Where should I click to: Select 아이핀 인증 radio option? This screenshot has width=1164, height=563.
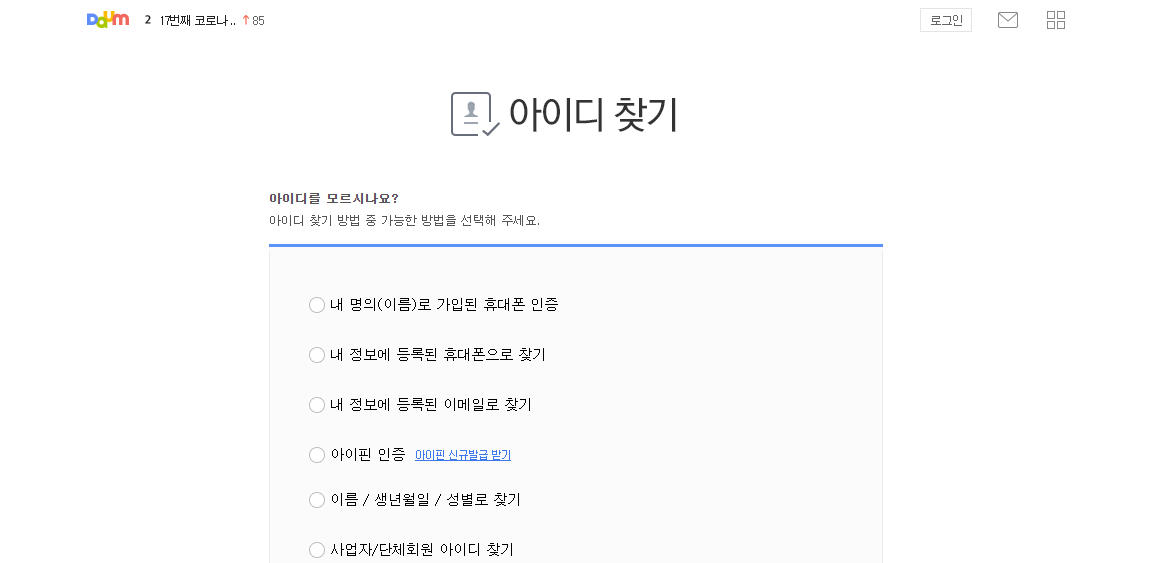tap(317, 455)
